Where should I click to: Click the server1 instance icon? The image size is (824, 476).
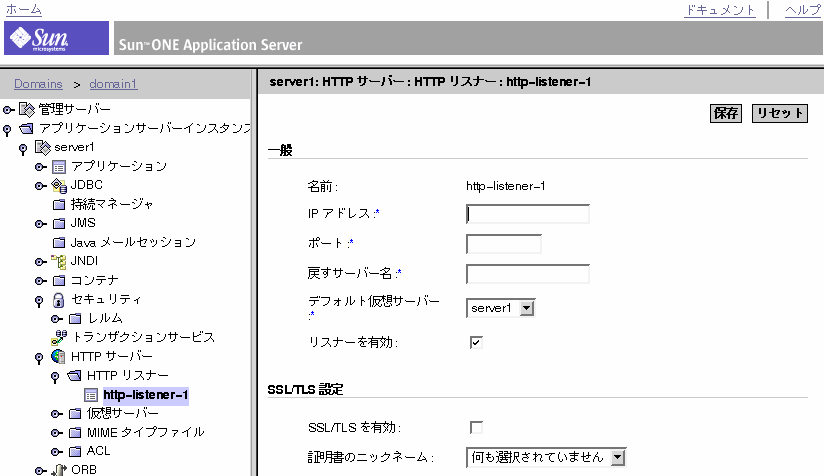click(x=43, y=148)
